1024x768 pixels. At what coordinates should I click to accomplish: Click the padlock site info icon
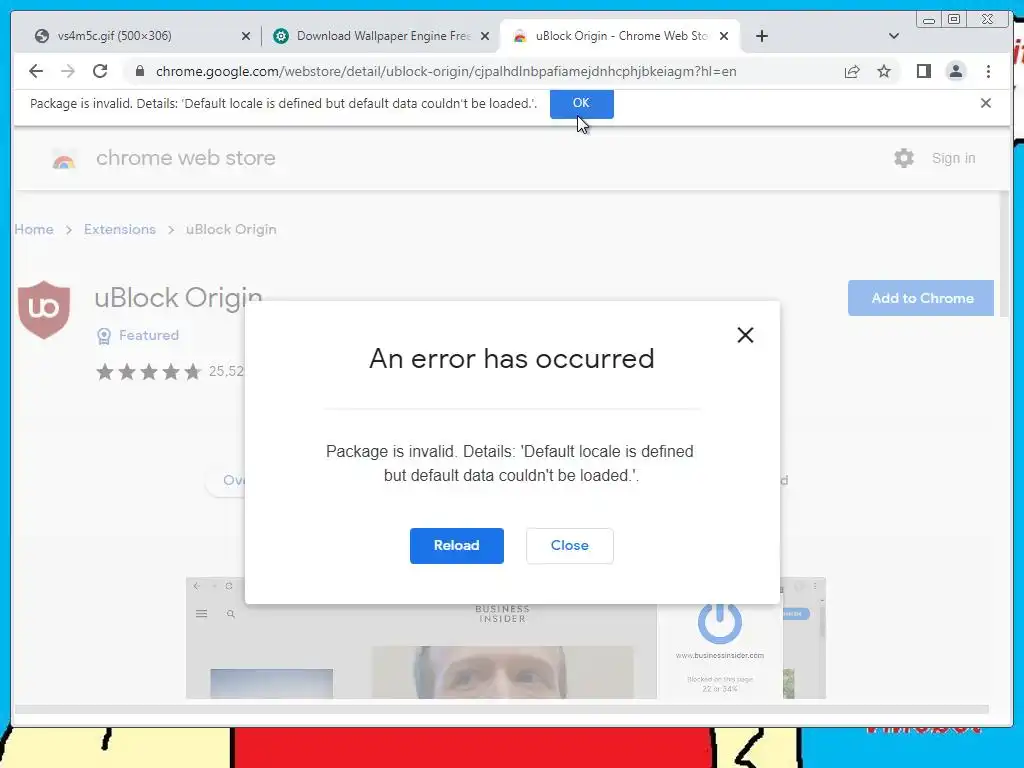coord(139,71)
